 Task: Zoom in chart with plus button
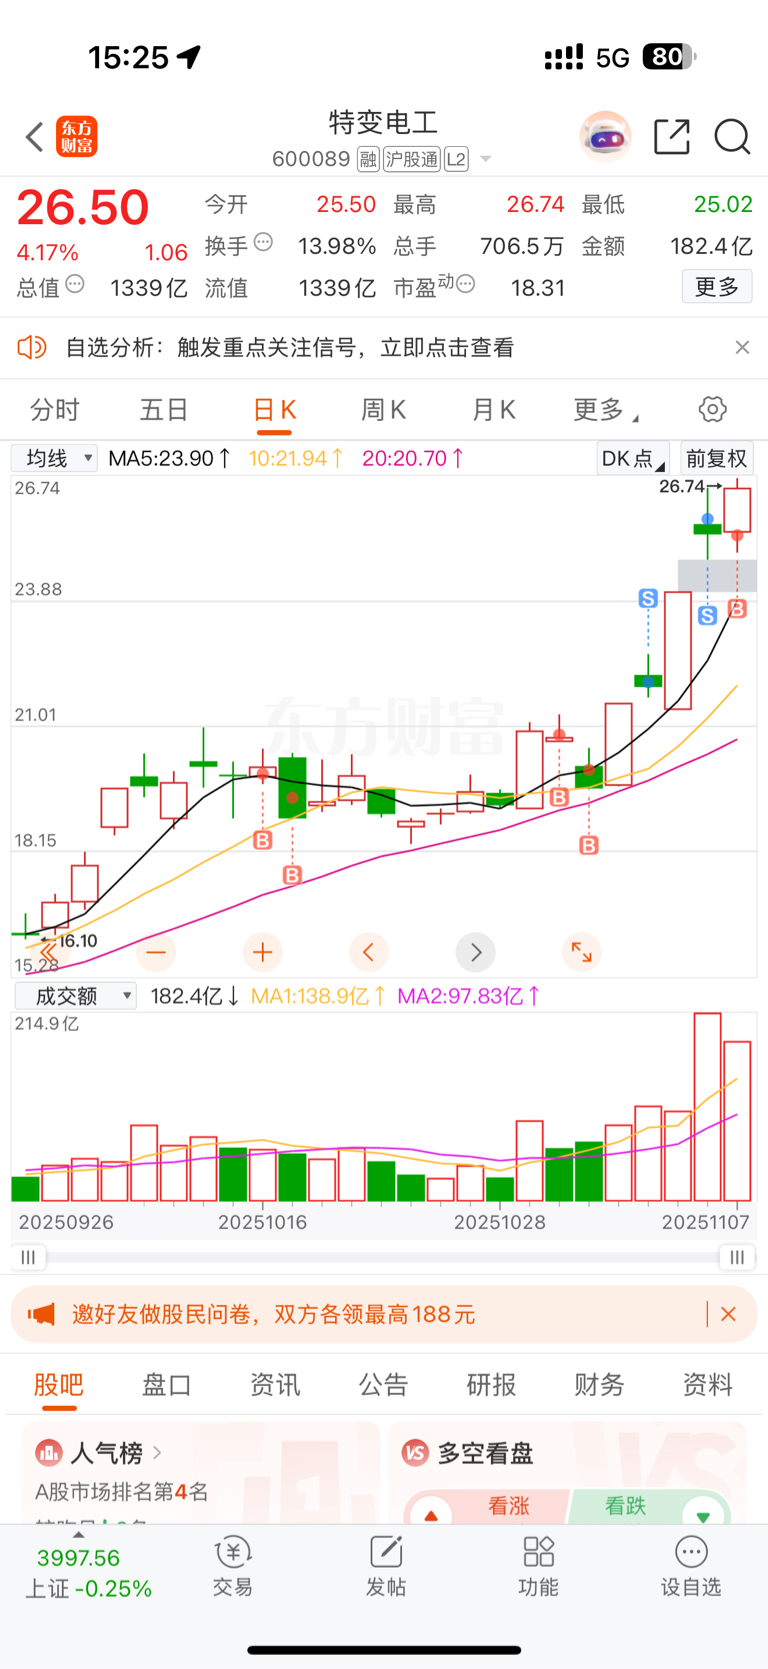[x=263, y=952]
